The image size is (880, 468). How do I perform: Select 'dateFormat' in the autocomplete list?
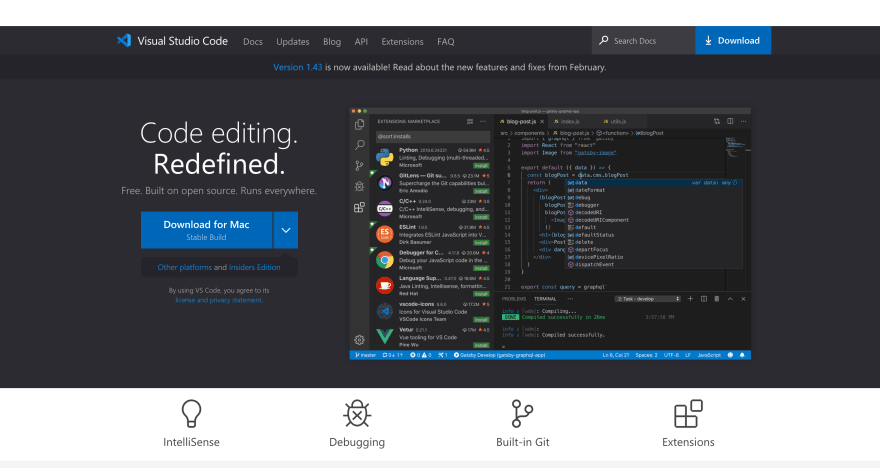pos(590,190)
